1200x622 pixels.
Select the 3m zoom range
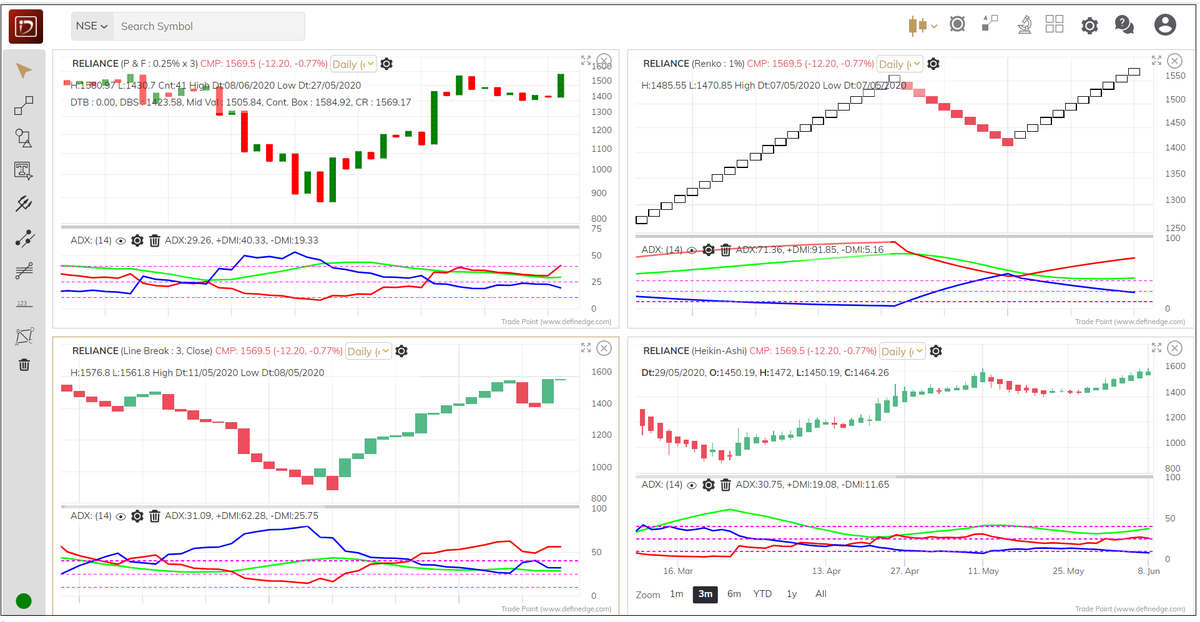pos(705,594)
